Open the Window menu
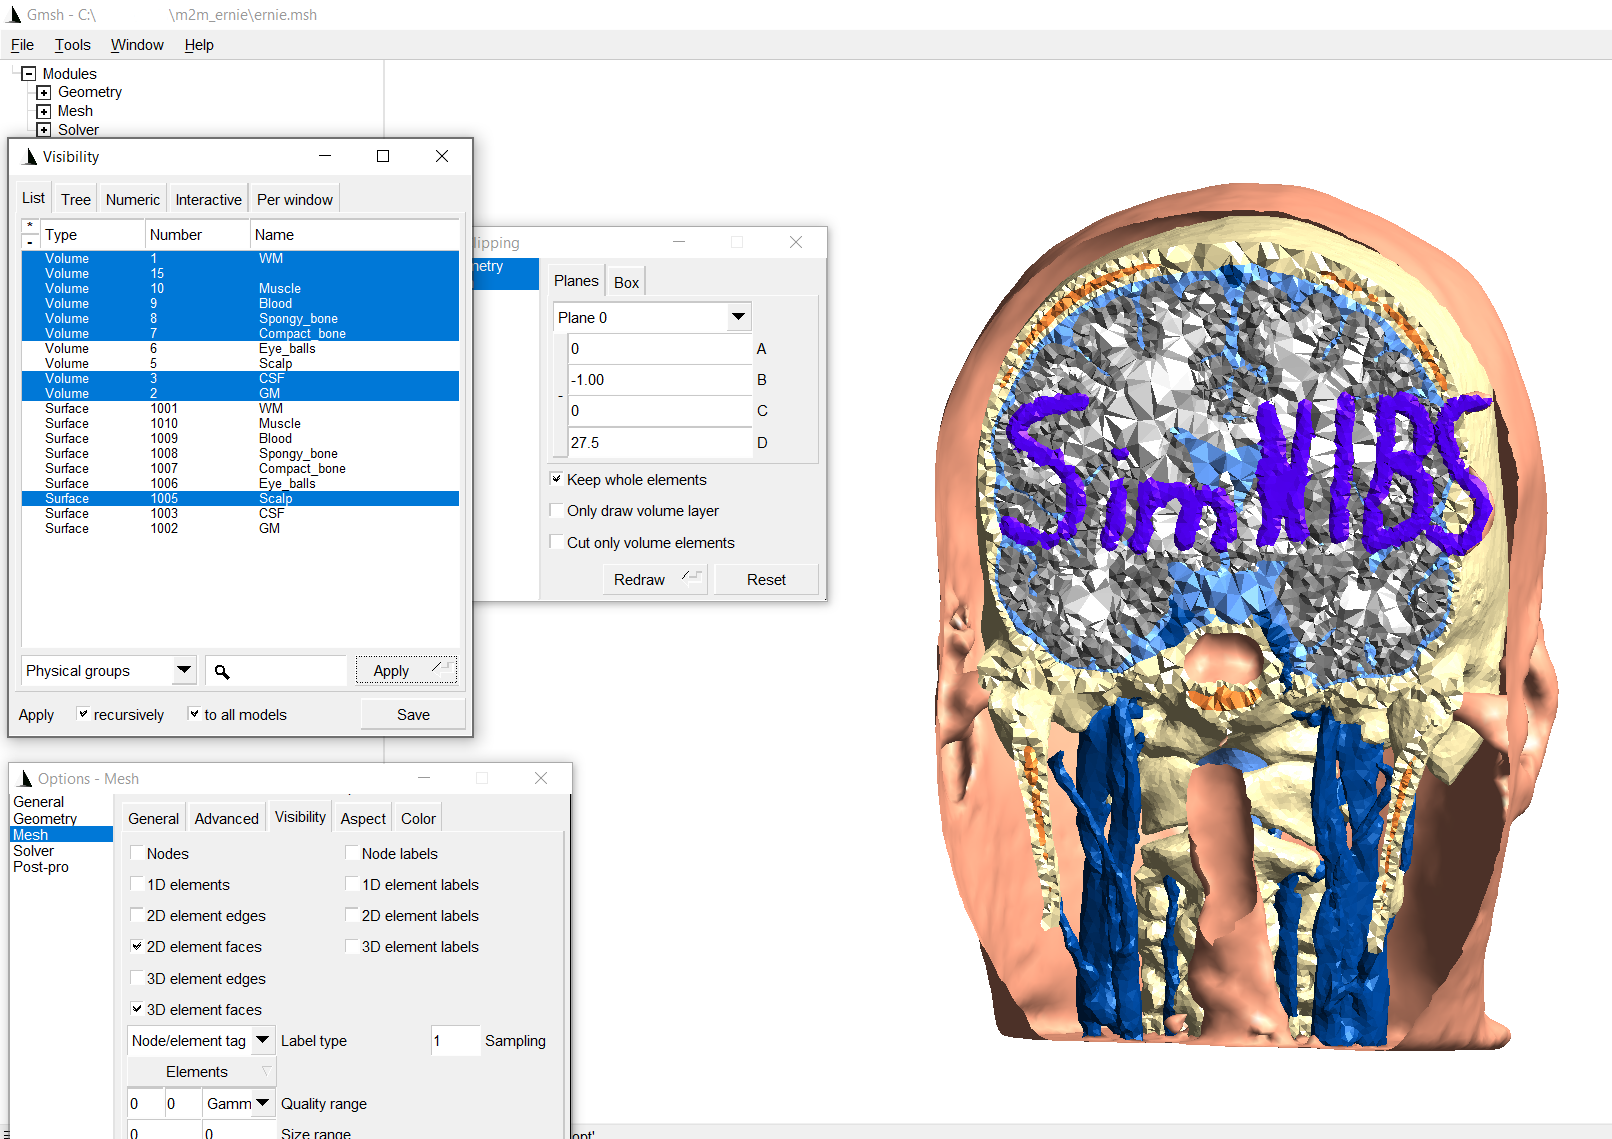 (137, 45)
